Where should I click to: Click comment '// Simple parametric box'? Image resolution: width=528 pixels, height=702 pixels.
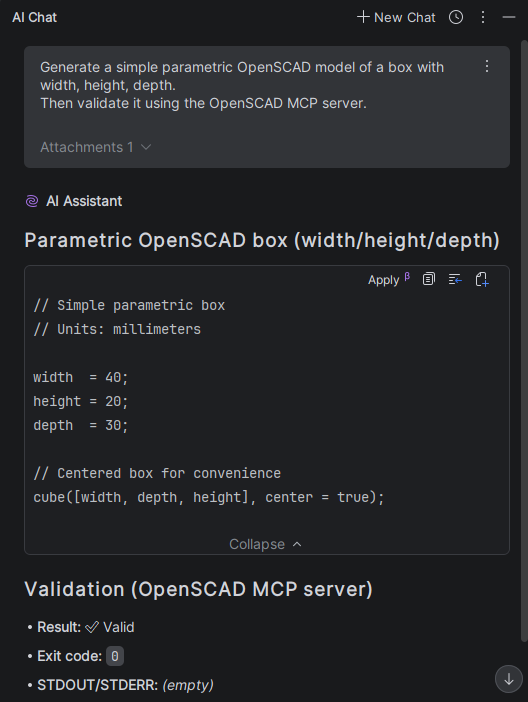(x=129, y=305)
